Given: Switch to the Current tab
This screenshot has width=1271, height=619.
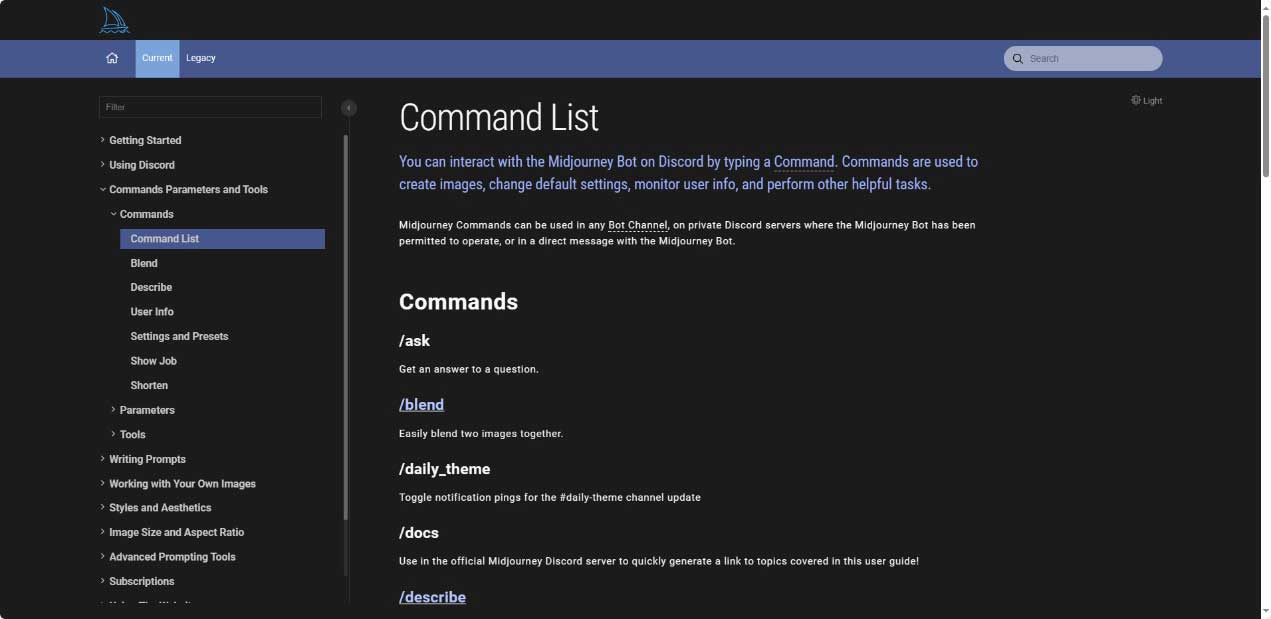Looking at the screenshot, I should (x=157, y=58).
